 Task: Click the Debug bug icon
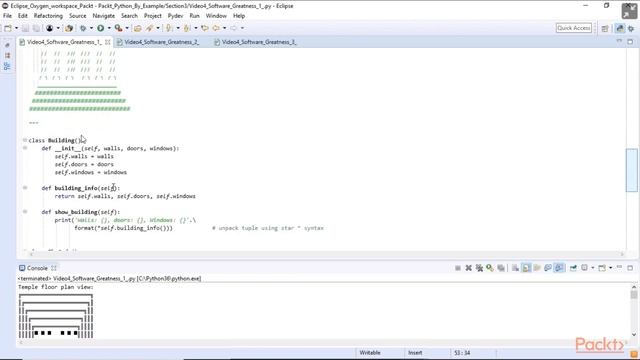83,28
